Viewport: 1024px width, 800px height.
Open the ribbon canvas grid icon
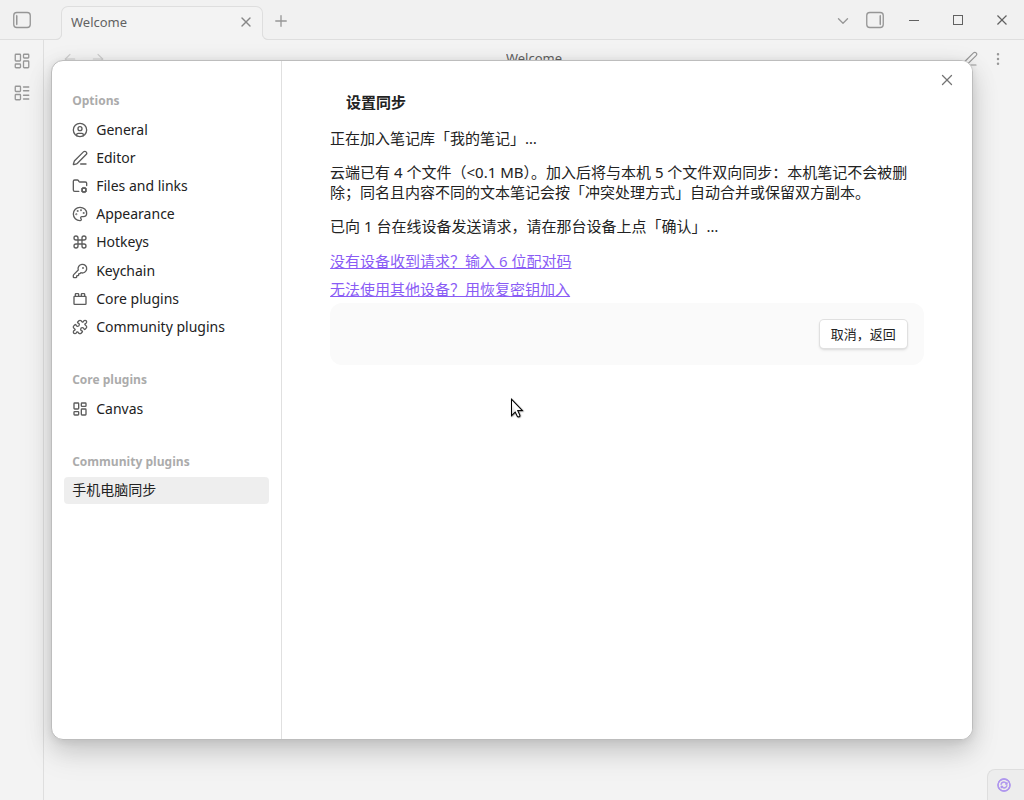pyautogui.click(x=22, y=61)
